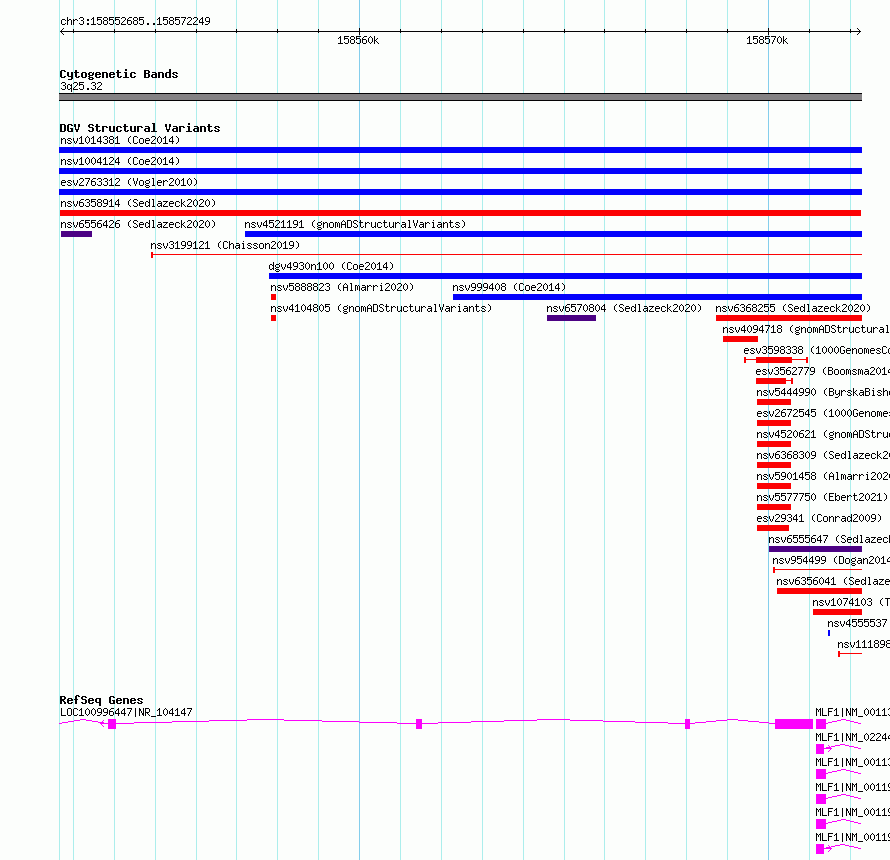Image resolution: width=890 pixels, height=860 pixels.
Task: Open the nsv4094718 variant label
Action: click(x=806, y=329)
